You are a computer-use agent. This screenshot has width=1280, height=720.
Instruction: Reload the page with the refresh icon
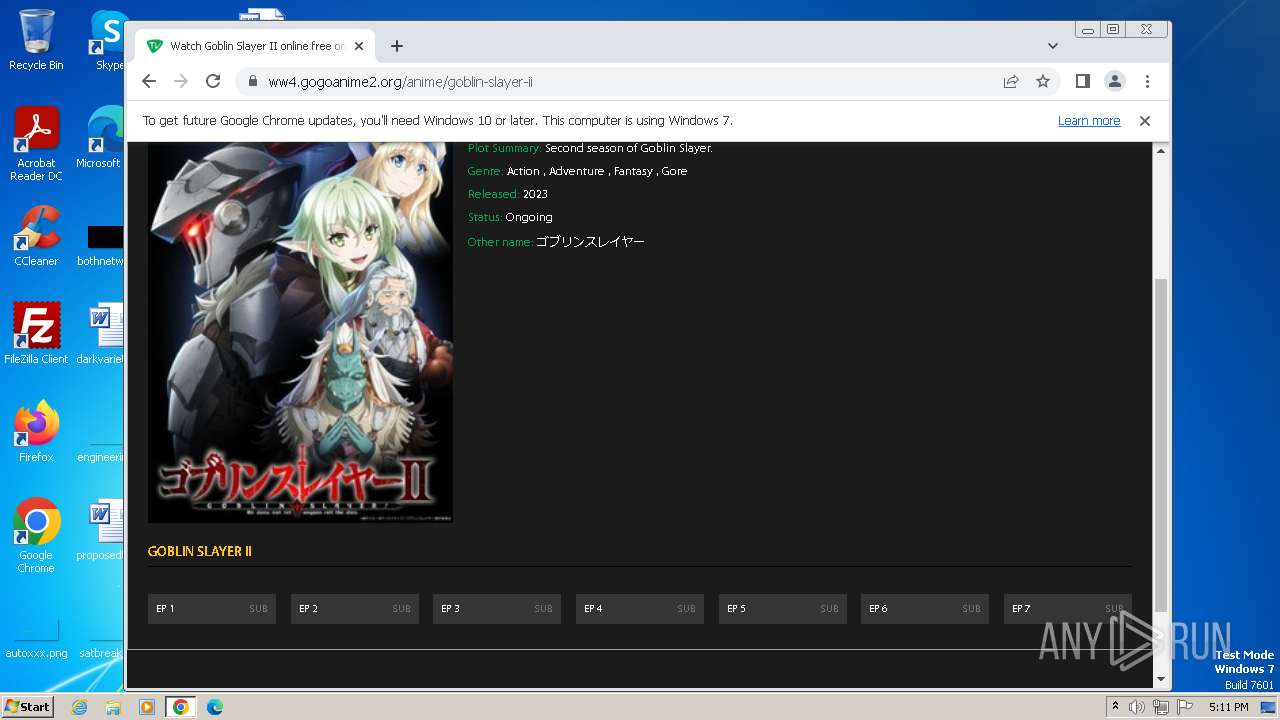coord(213,81)
